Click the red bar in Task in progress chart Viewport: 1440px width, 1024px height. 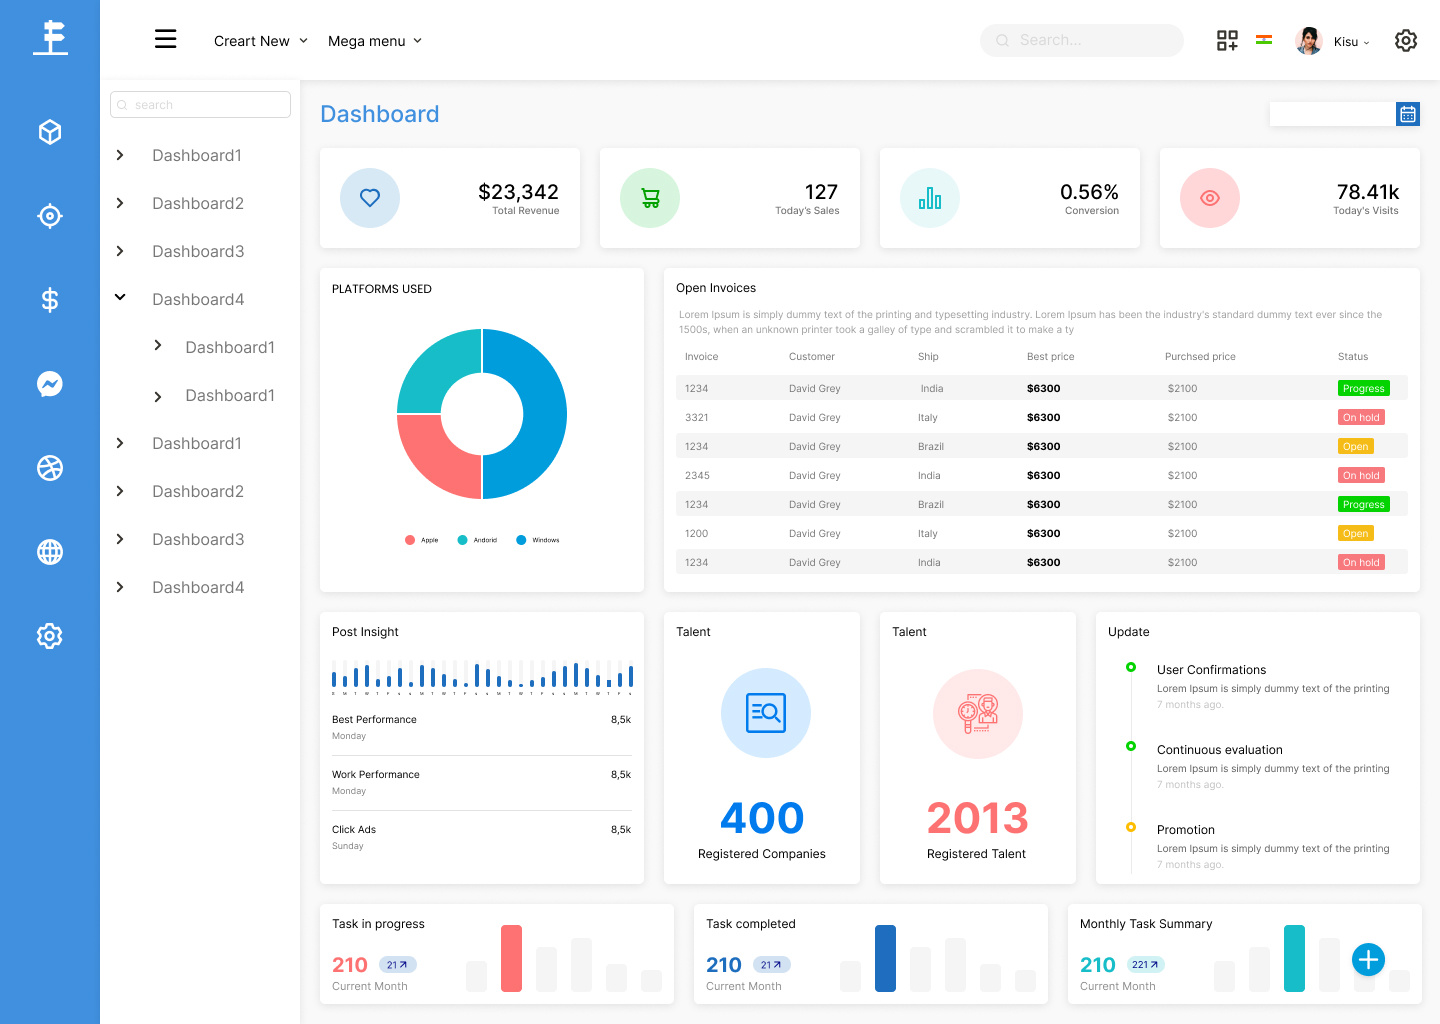coord(511,958)
